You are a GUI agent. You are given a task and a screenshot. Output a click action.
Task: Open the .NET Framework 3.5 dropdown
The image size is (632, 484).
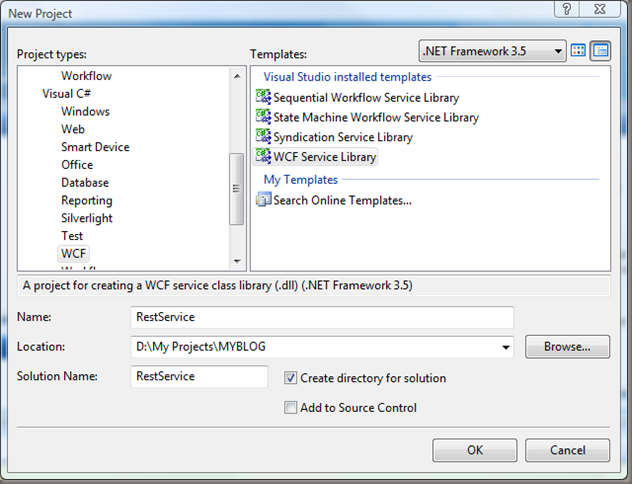click(493, 51)
